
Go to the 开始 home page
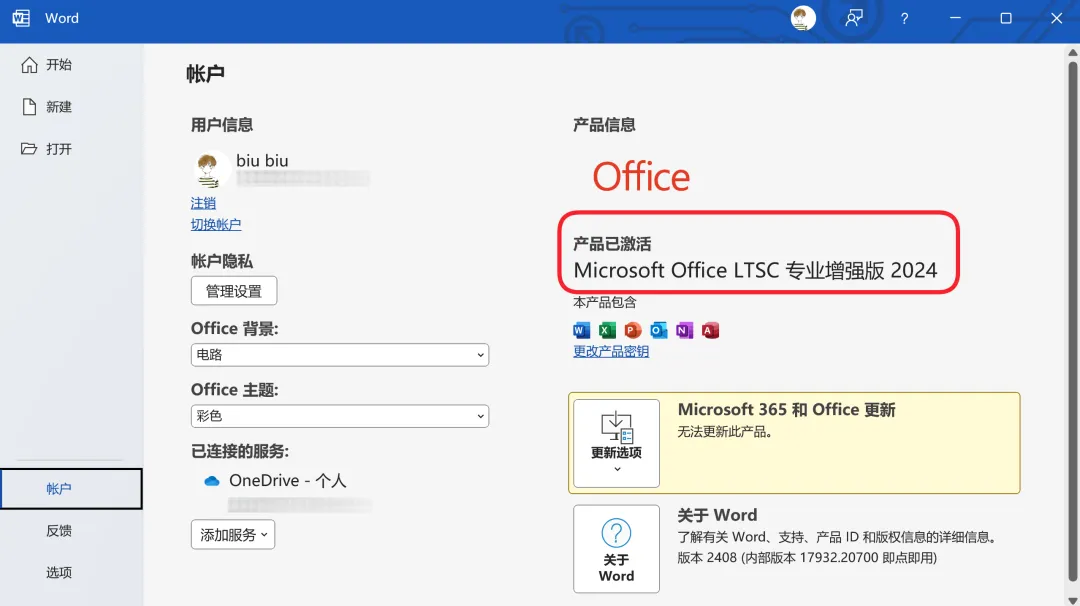(59, 65)
